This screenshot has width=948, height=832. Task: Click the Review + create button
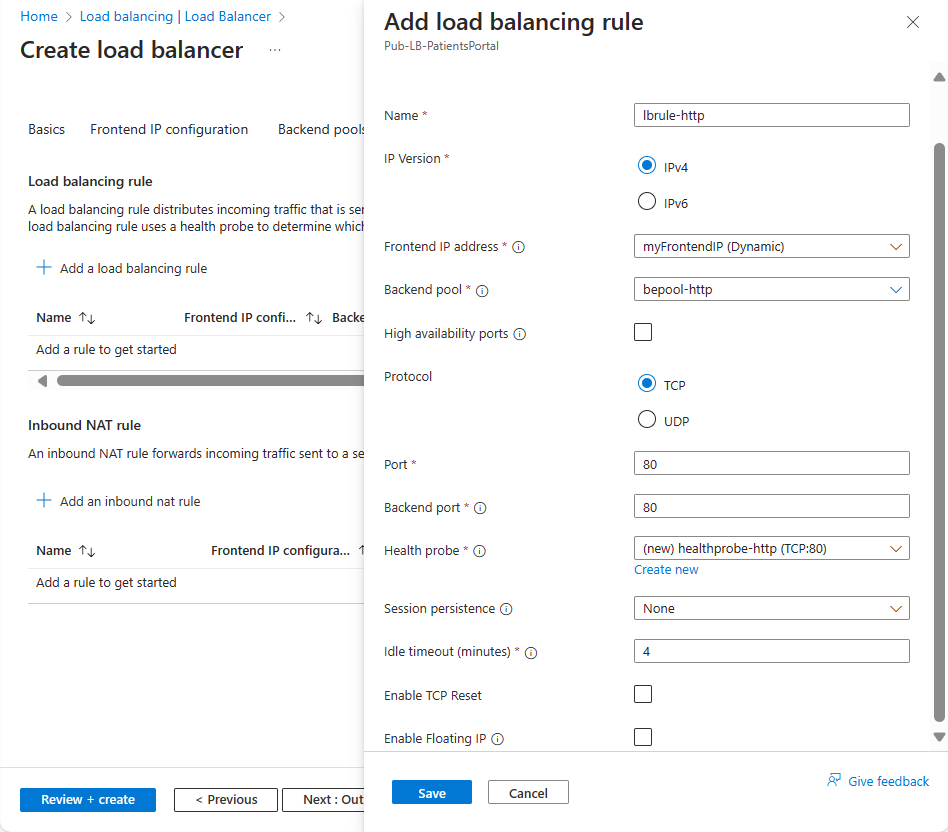(88, 799)
